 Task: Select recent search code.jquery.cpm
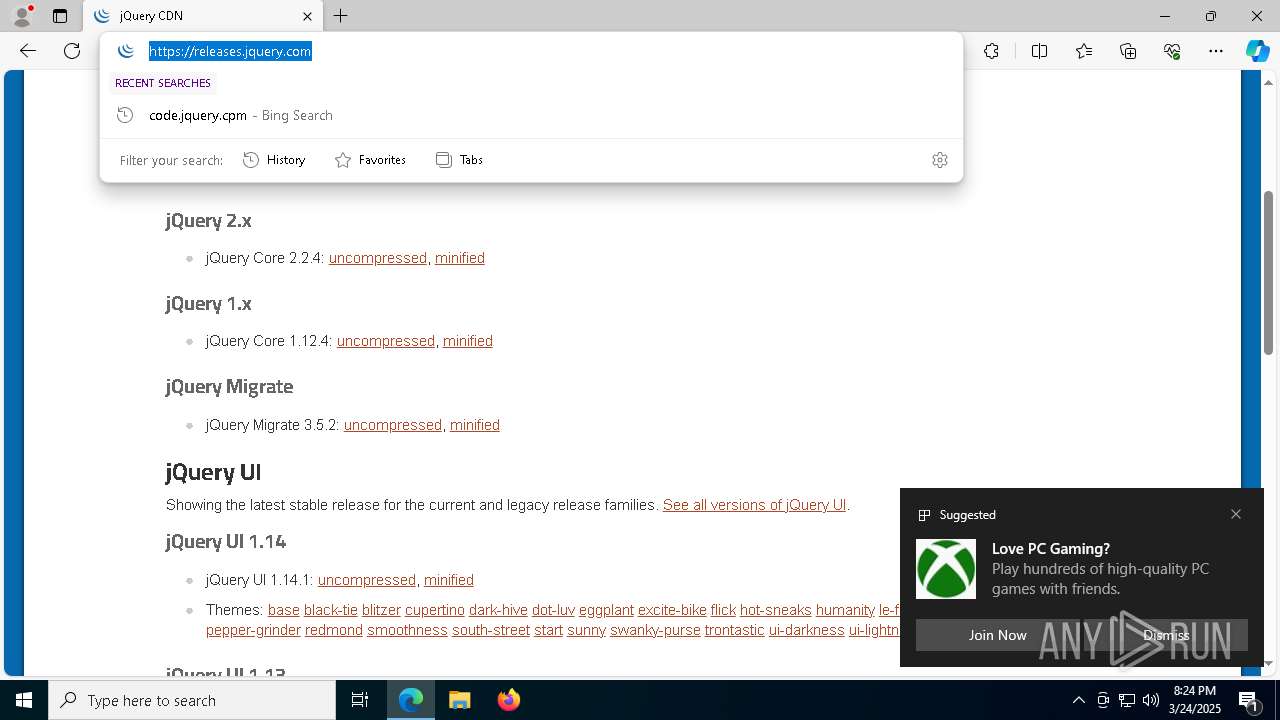pos(531,115)
